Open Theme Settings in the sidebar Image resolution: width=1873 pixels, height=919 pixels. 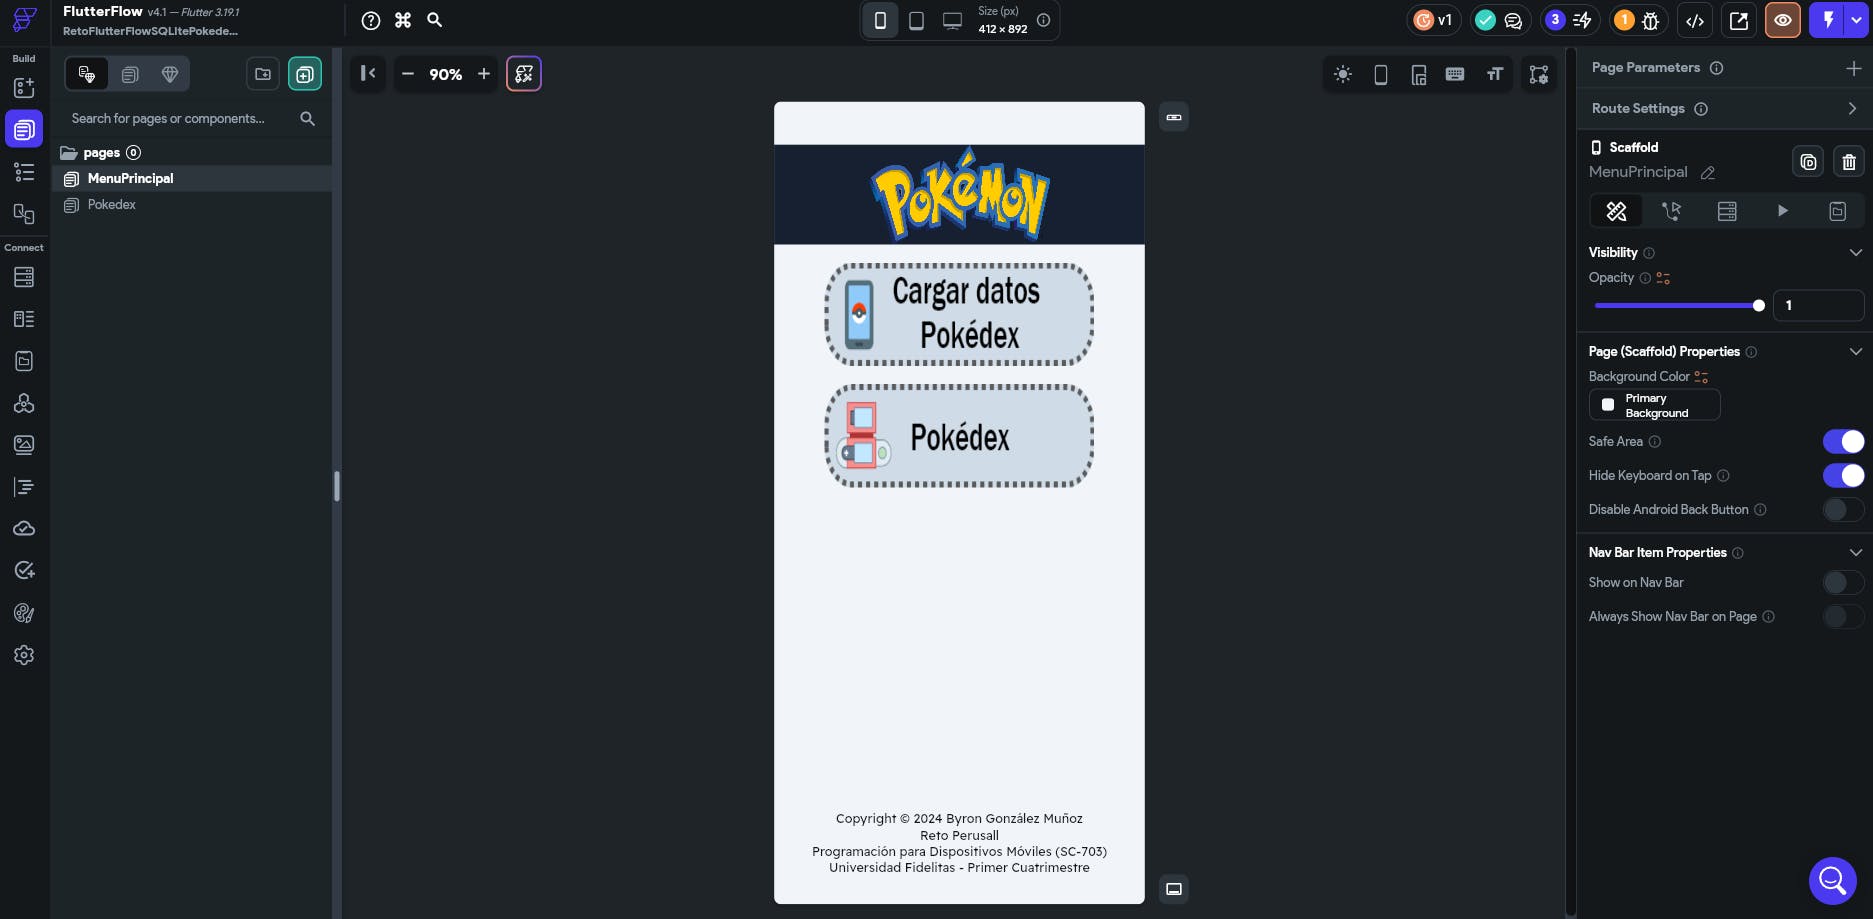pyautogui.click(x=24, y=613)
